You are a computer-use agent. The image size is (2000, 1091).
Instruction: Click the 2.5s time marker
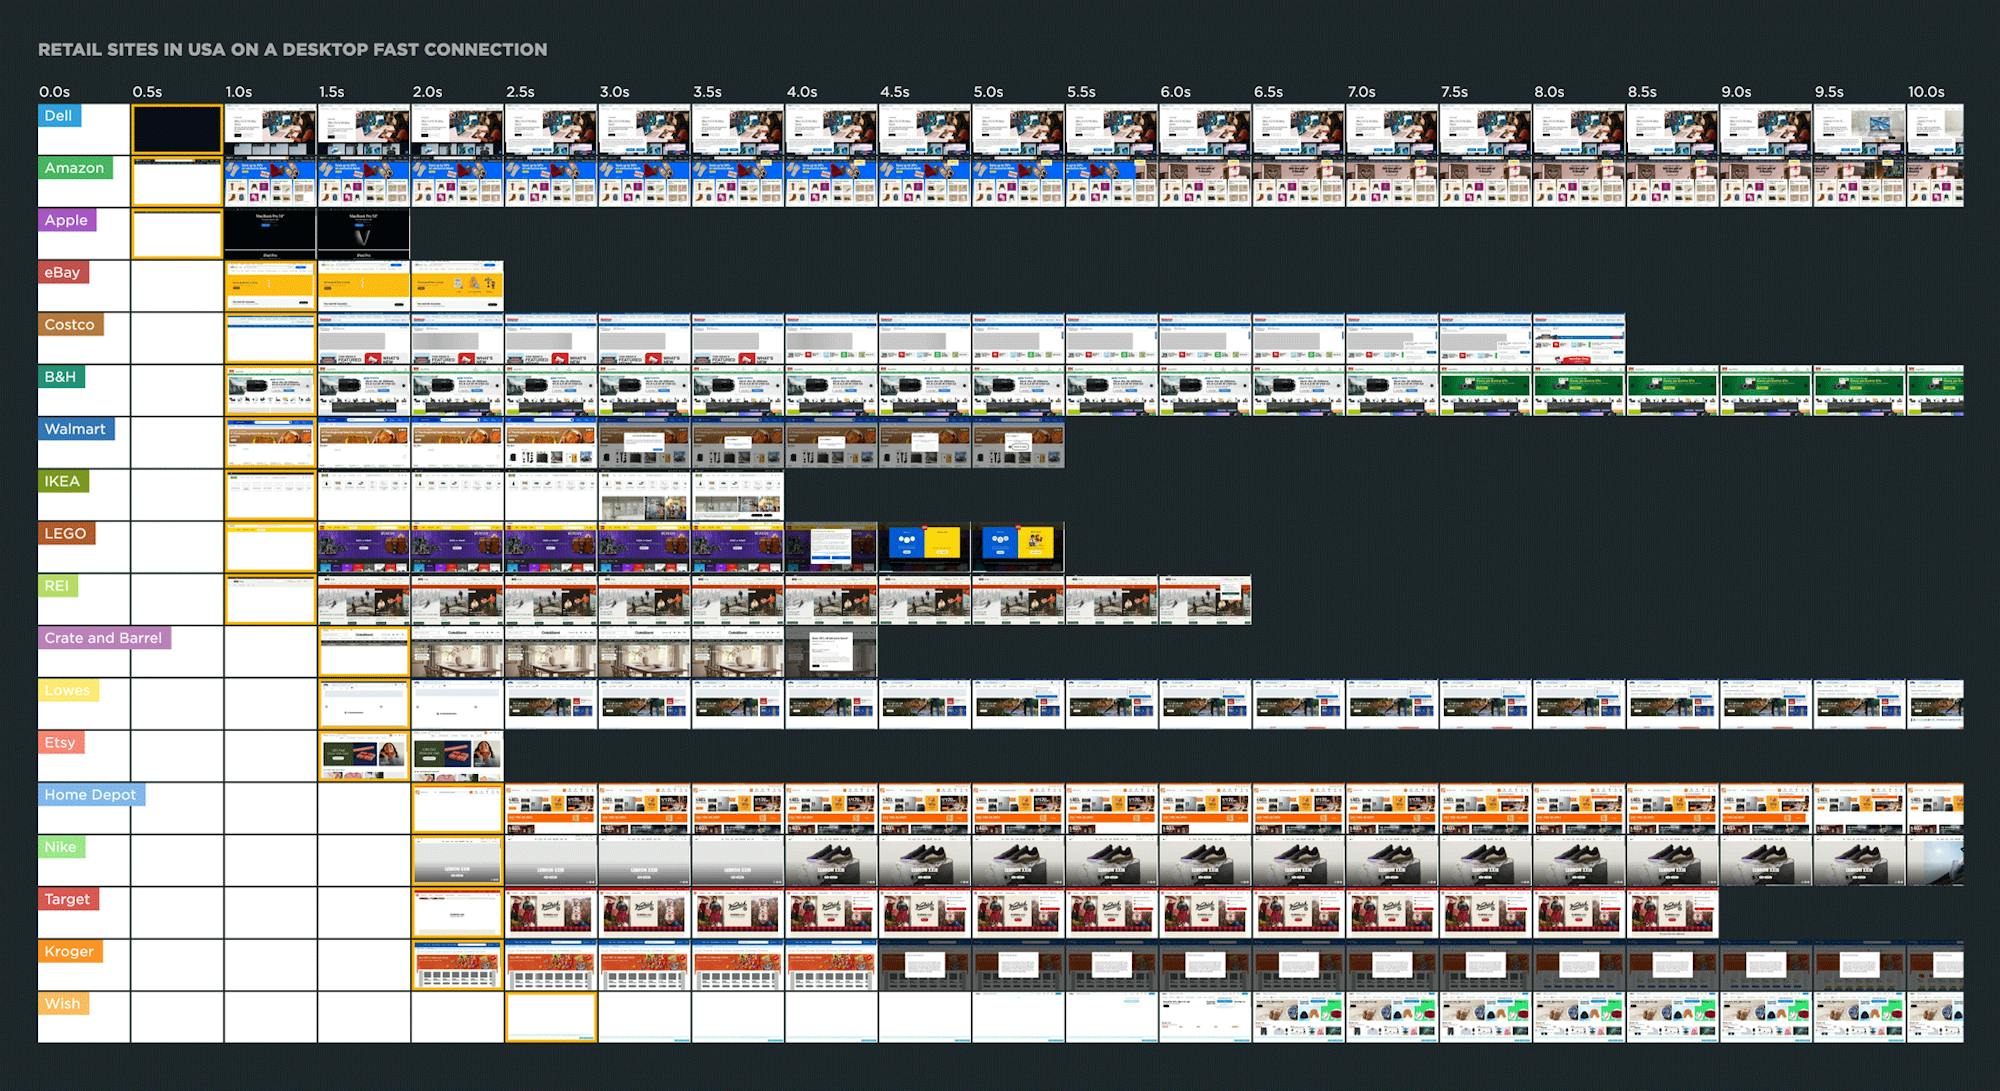tap(520, 92)
